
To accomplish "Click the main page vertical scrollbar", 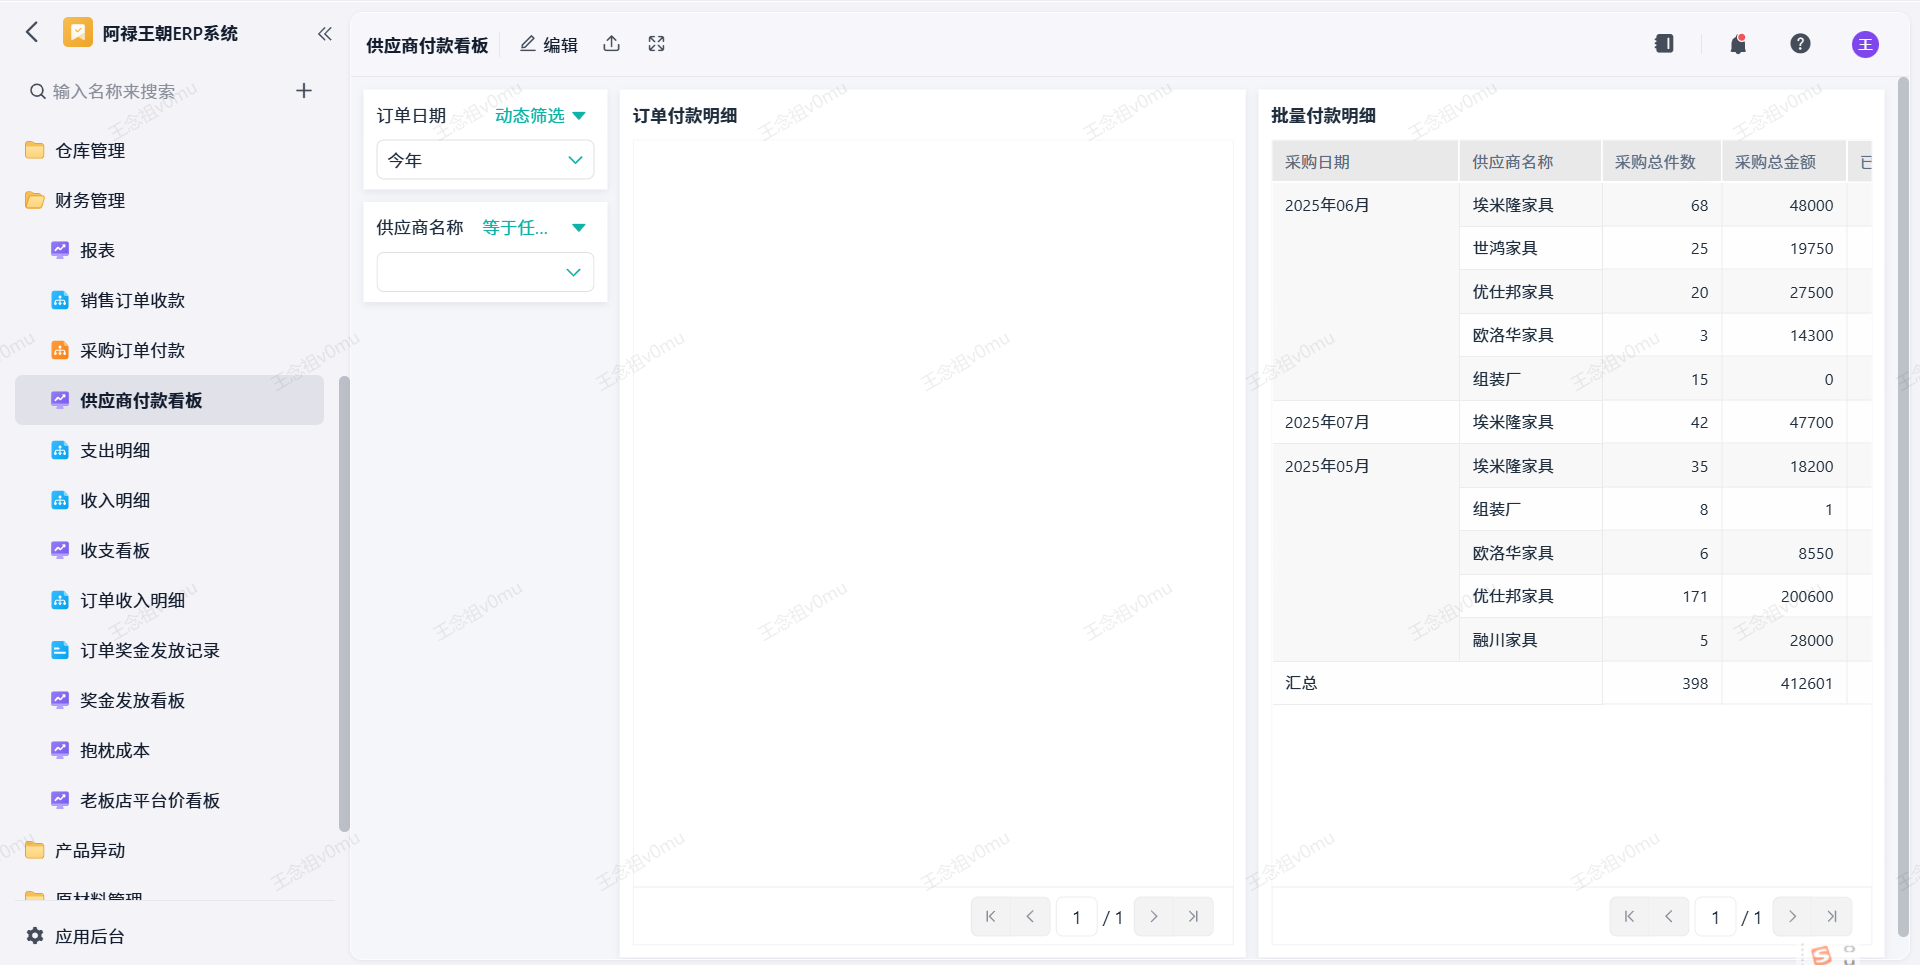I will tap(1903, 507).
